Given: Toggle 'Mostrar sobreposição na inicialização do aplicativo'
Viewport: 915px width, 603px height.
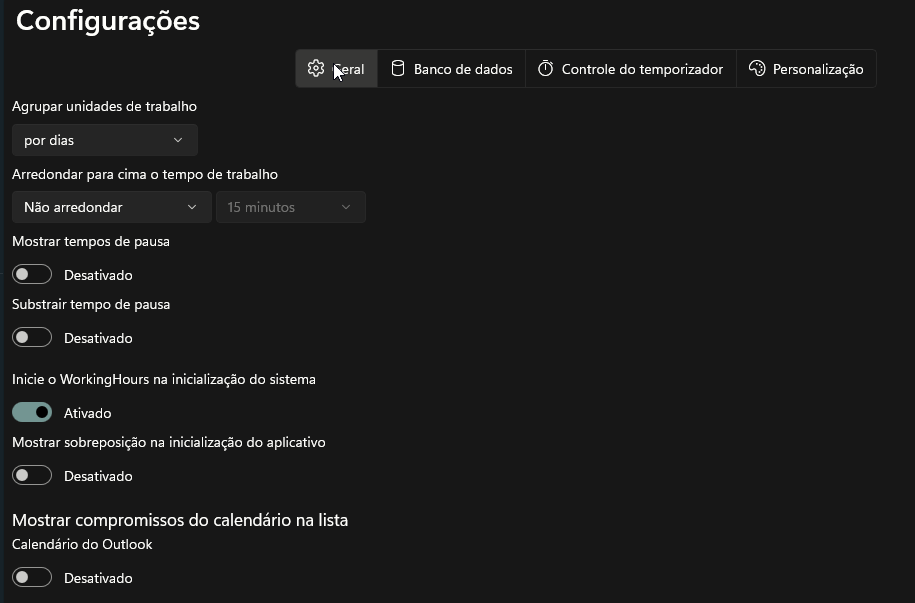Looking at the screenshot, I should [x=32, y=475].
